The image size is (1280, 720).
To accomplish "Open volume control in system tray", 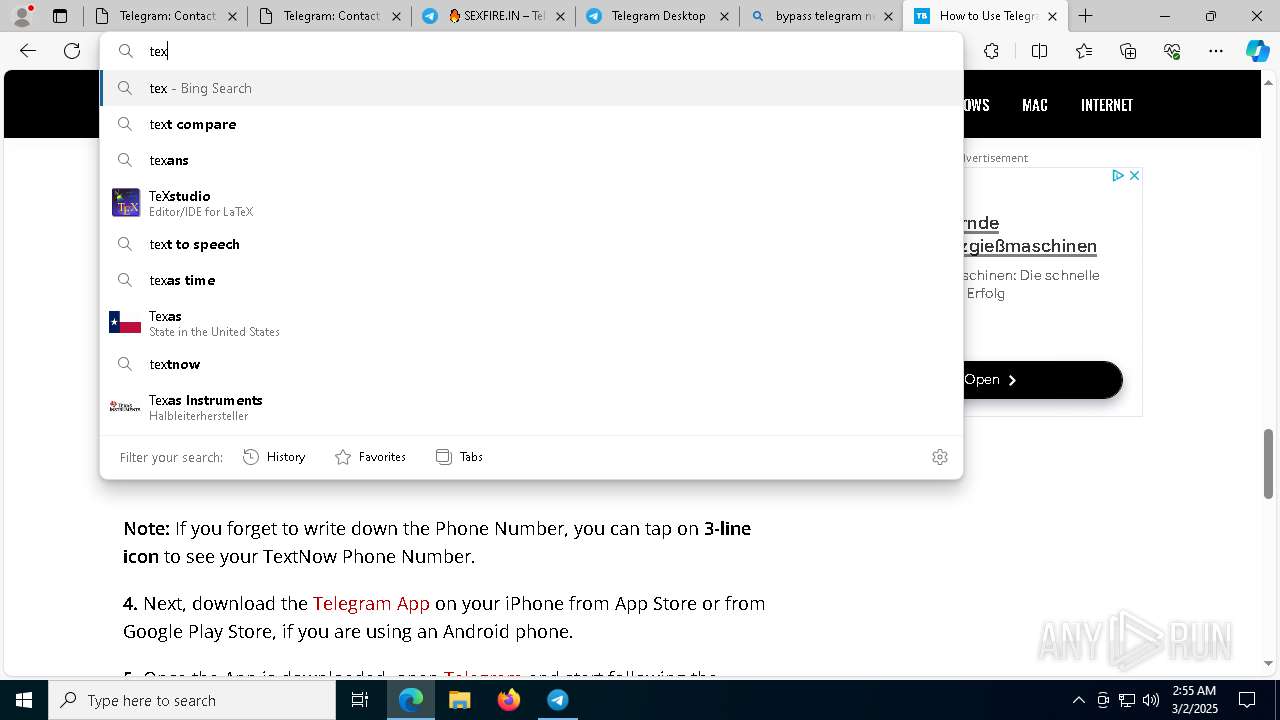I will click(x=1151, y=700).
